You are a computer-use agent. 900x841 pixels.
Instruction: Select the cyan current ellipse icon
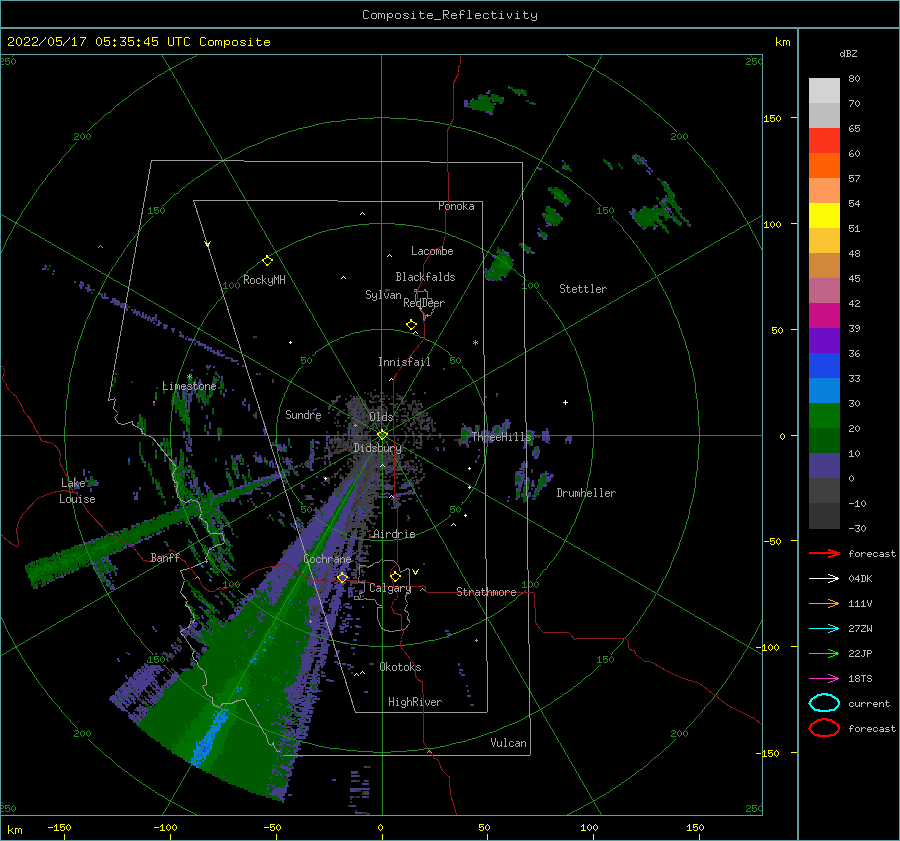pyautogui.click(x=824, y=703)
